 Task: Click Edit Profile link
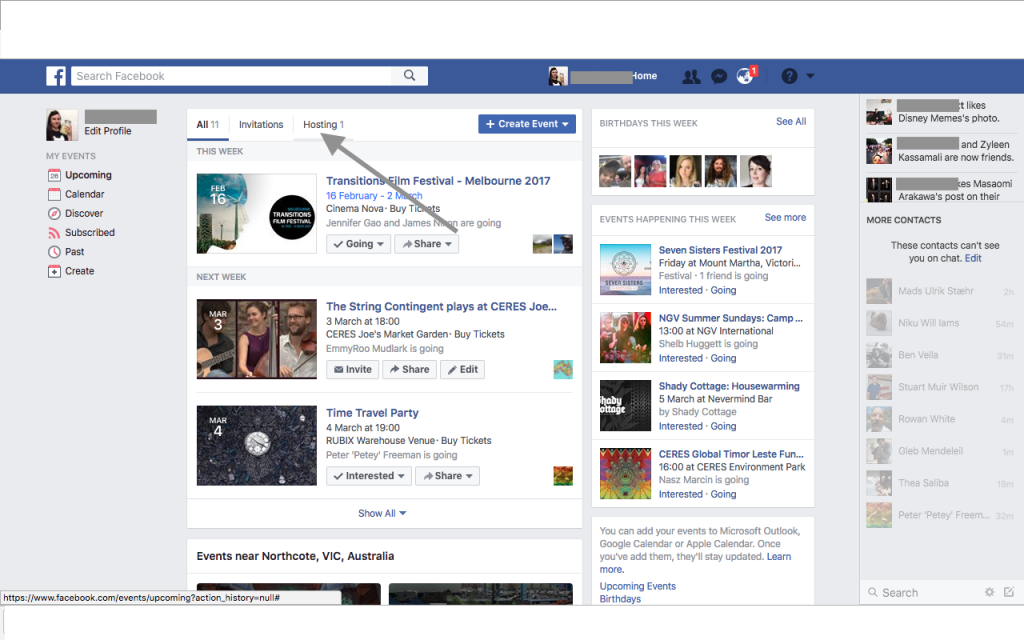pos(108,131)
